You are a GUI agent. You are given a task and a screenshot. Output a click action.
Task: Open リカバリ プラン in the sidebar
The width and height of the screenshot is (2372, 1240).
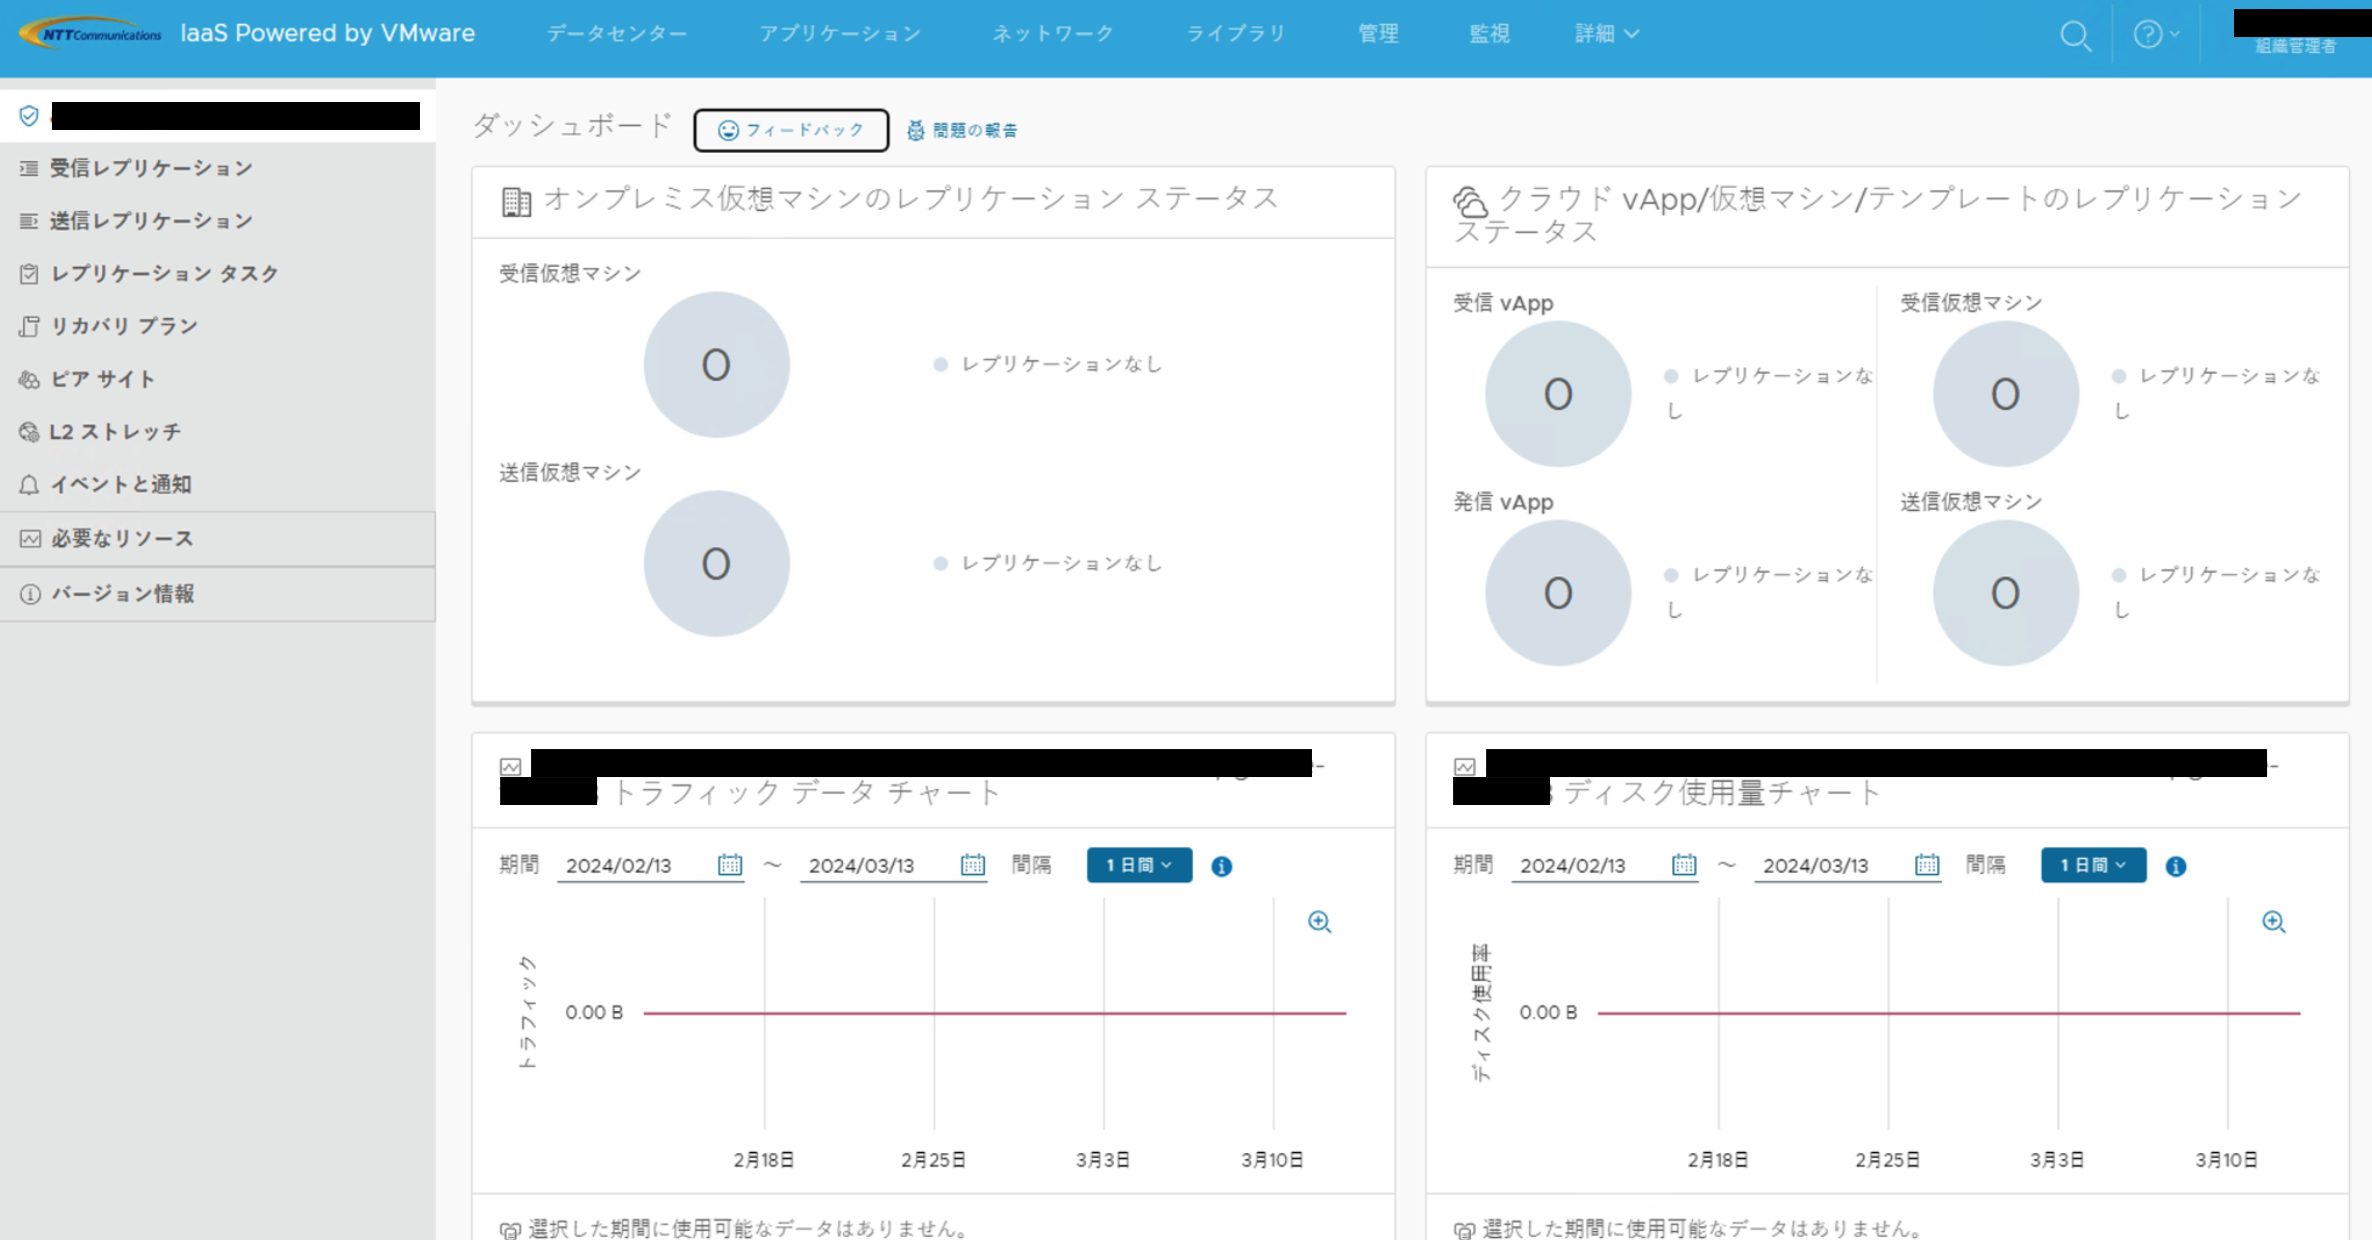pyautogui.click(x=124, y=326)
